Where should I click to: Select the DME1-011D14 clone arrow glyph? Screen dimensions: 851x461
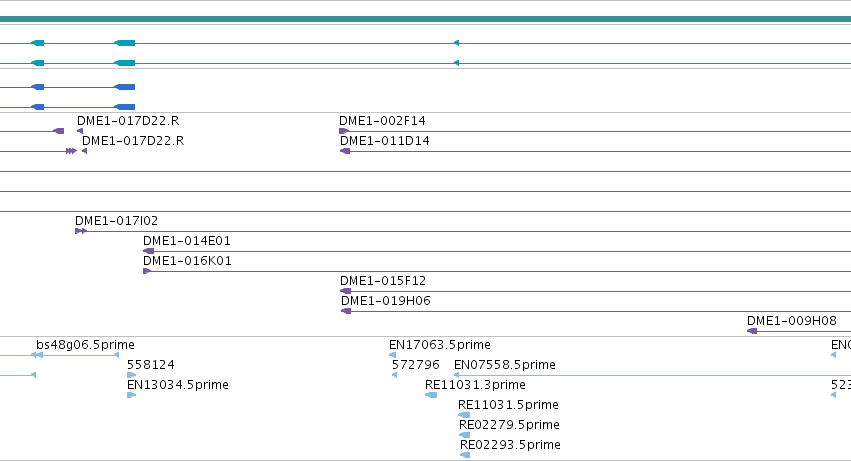coord(345,151)
